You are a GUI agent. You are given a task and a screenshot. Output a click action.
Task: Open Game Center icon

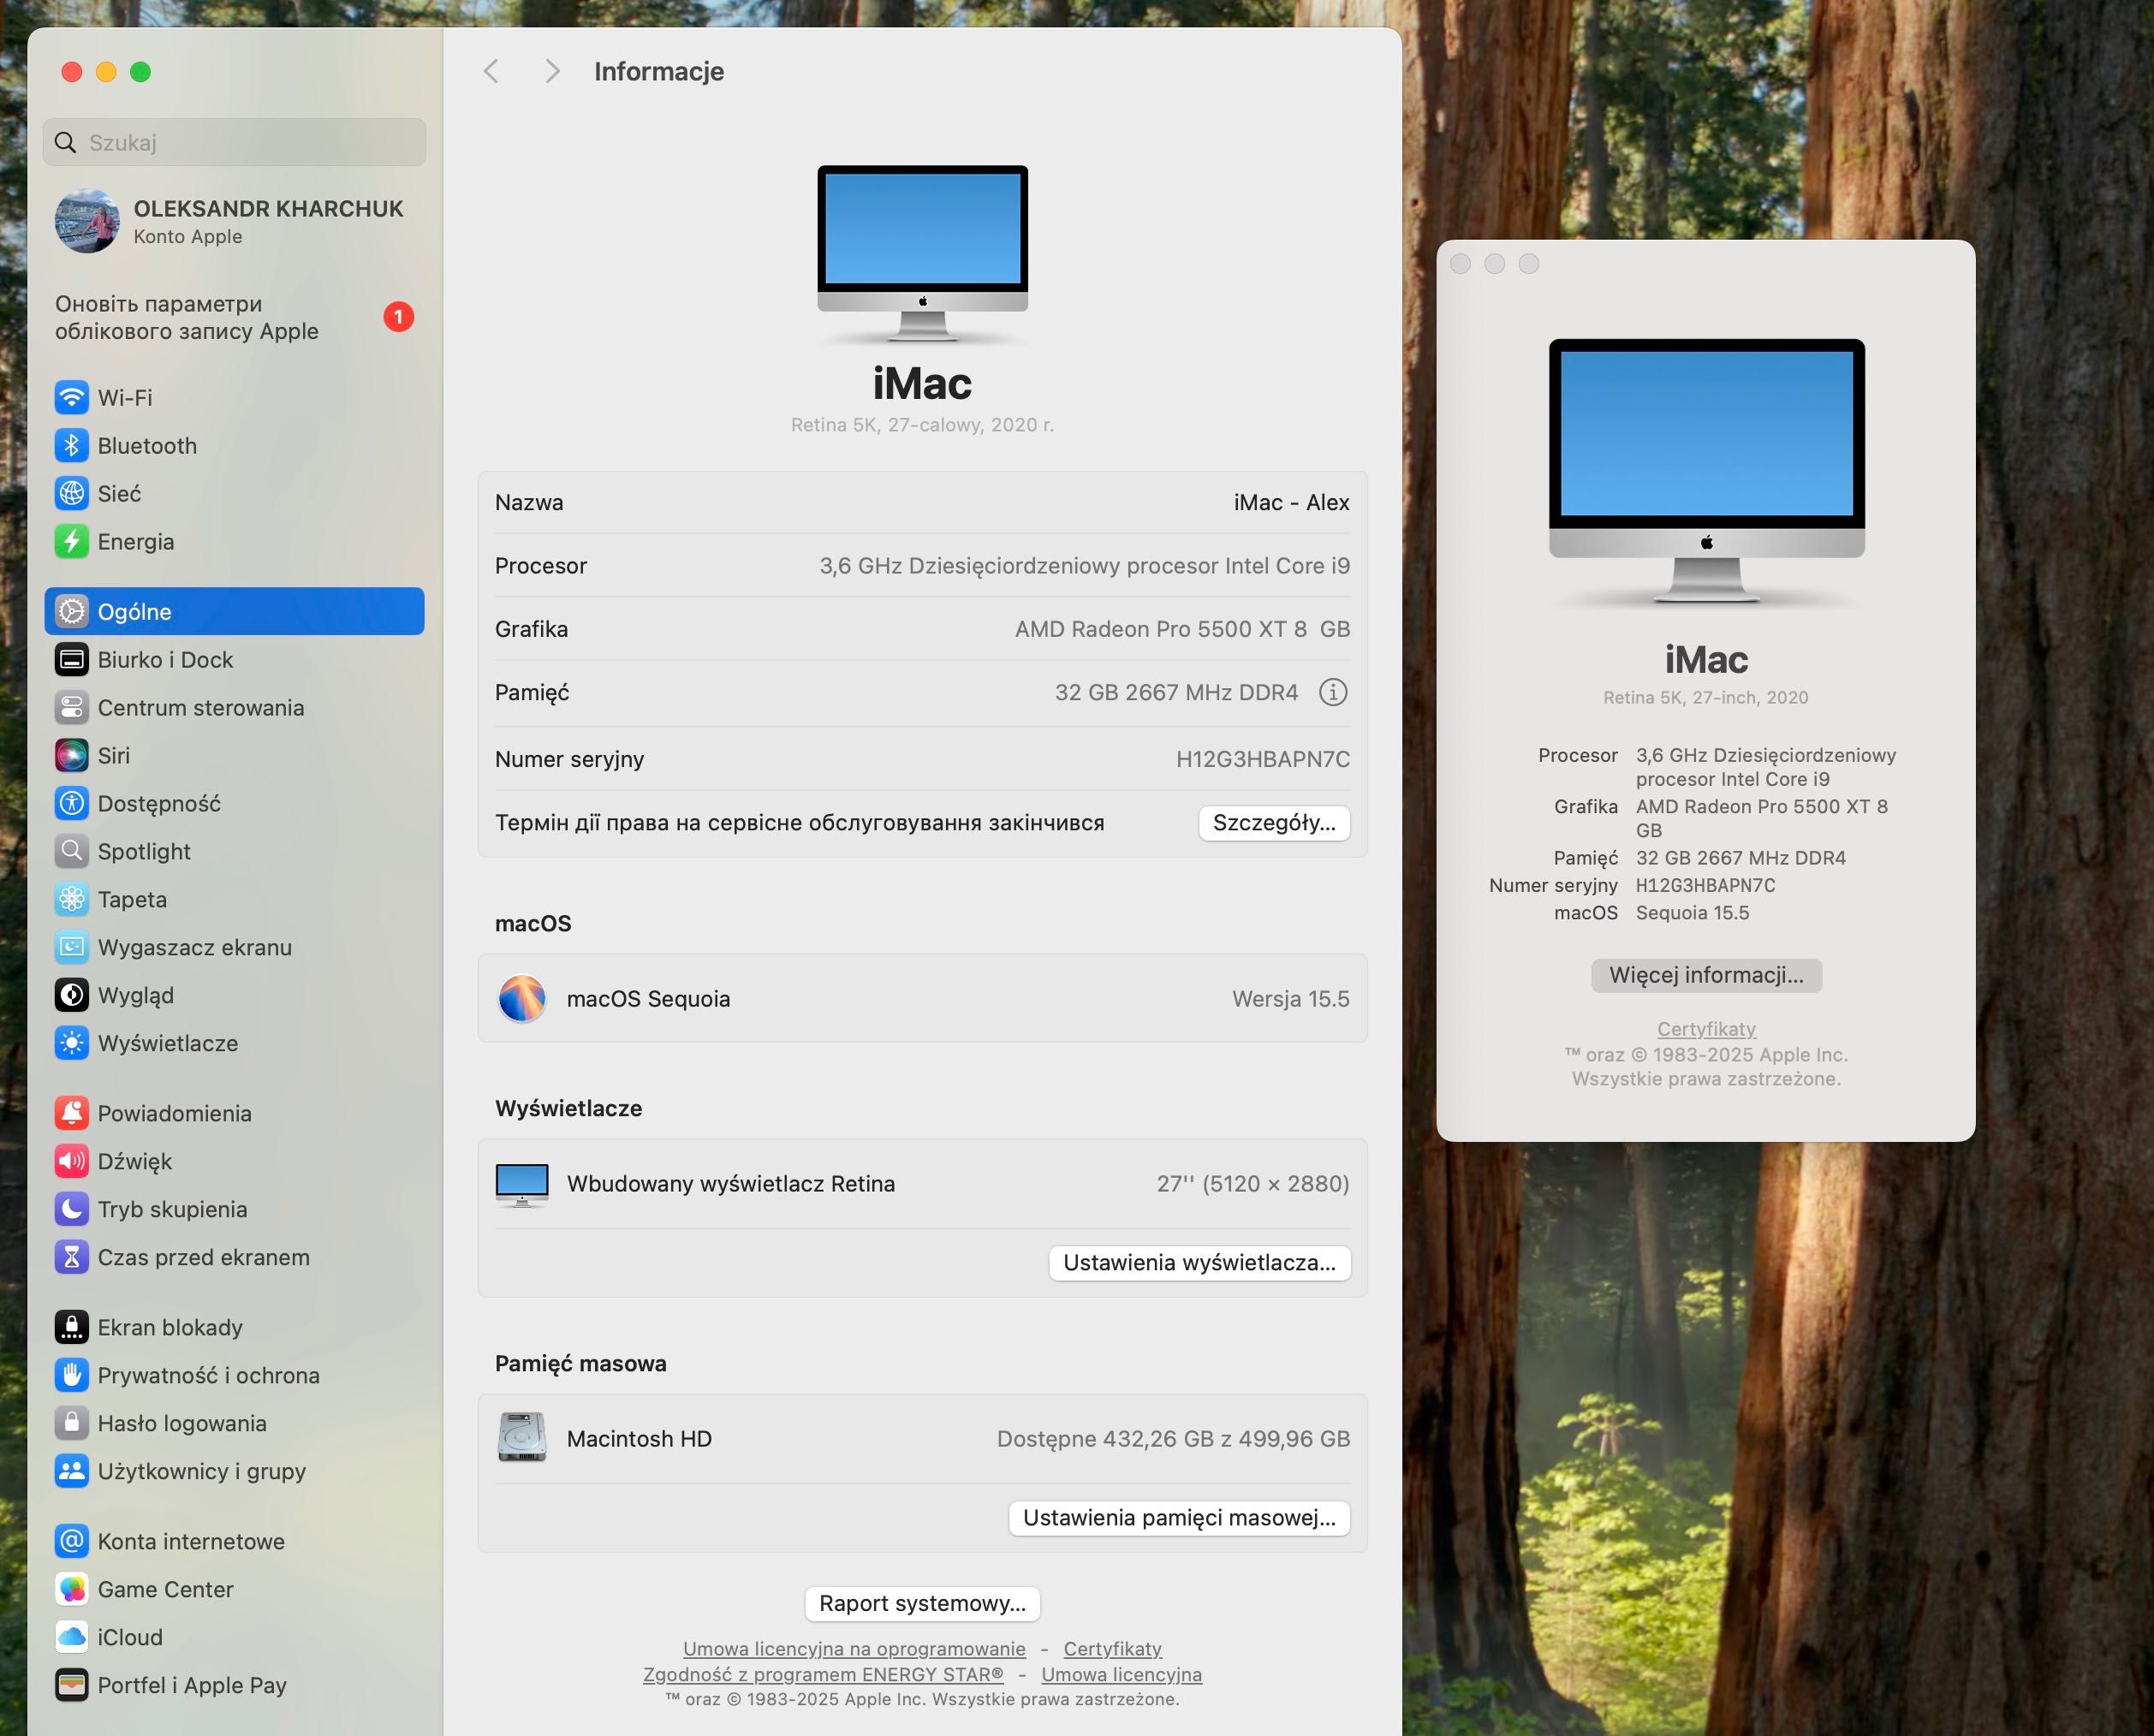pyautogui.click(x=71, y=1590)
